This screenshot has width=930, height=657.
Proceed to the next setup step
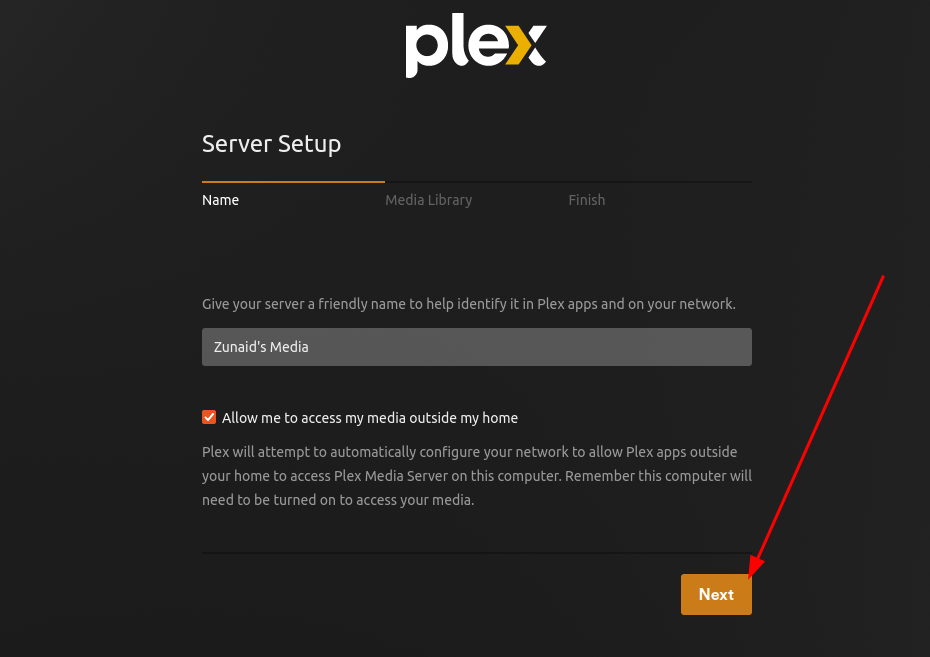(716, 594)
